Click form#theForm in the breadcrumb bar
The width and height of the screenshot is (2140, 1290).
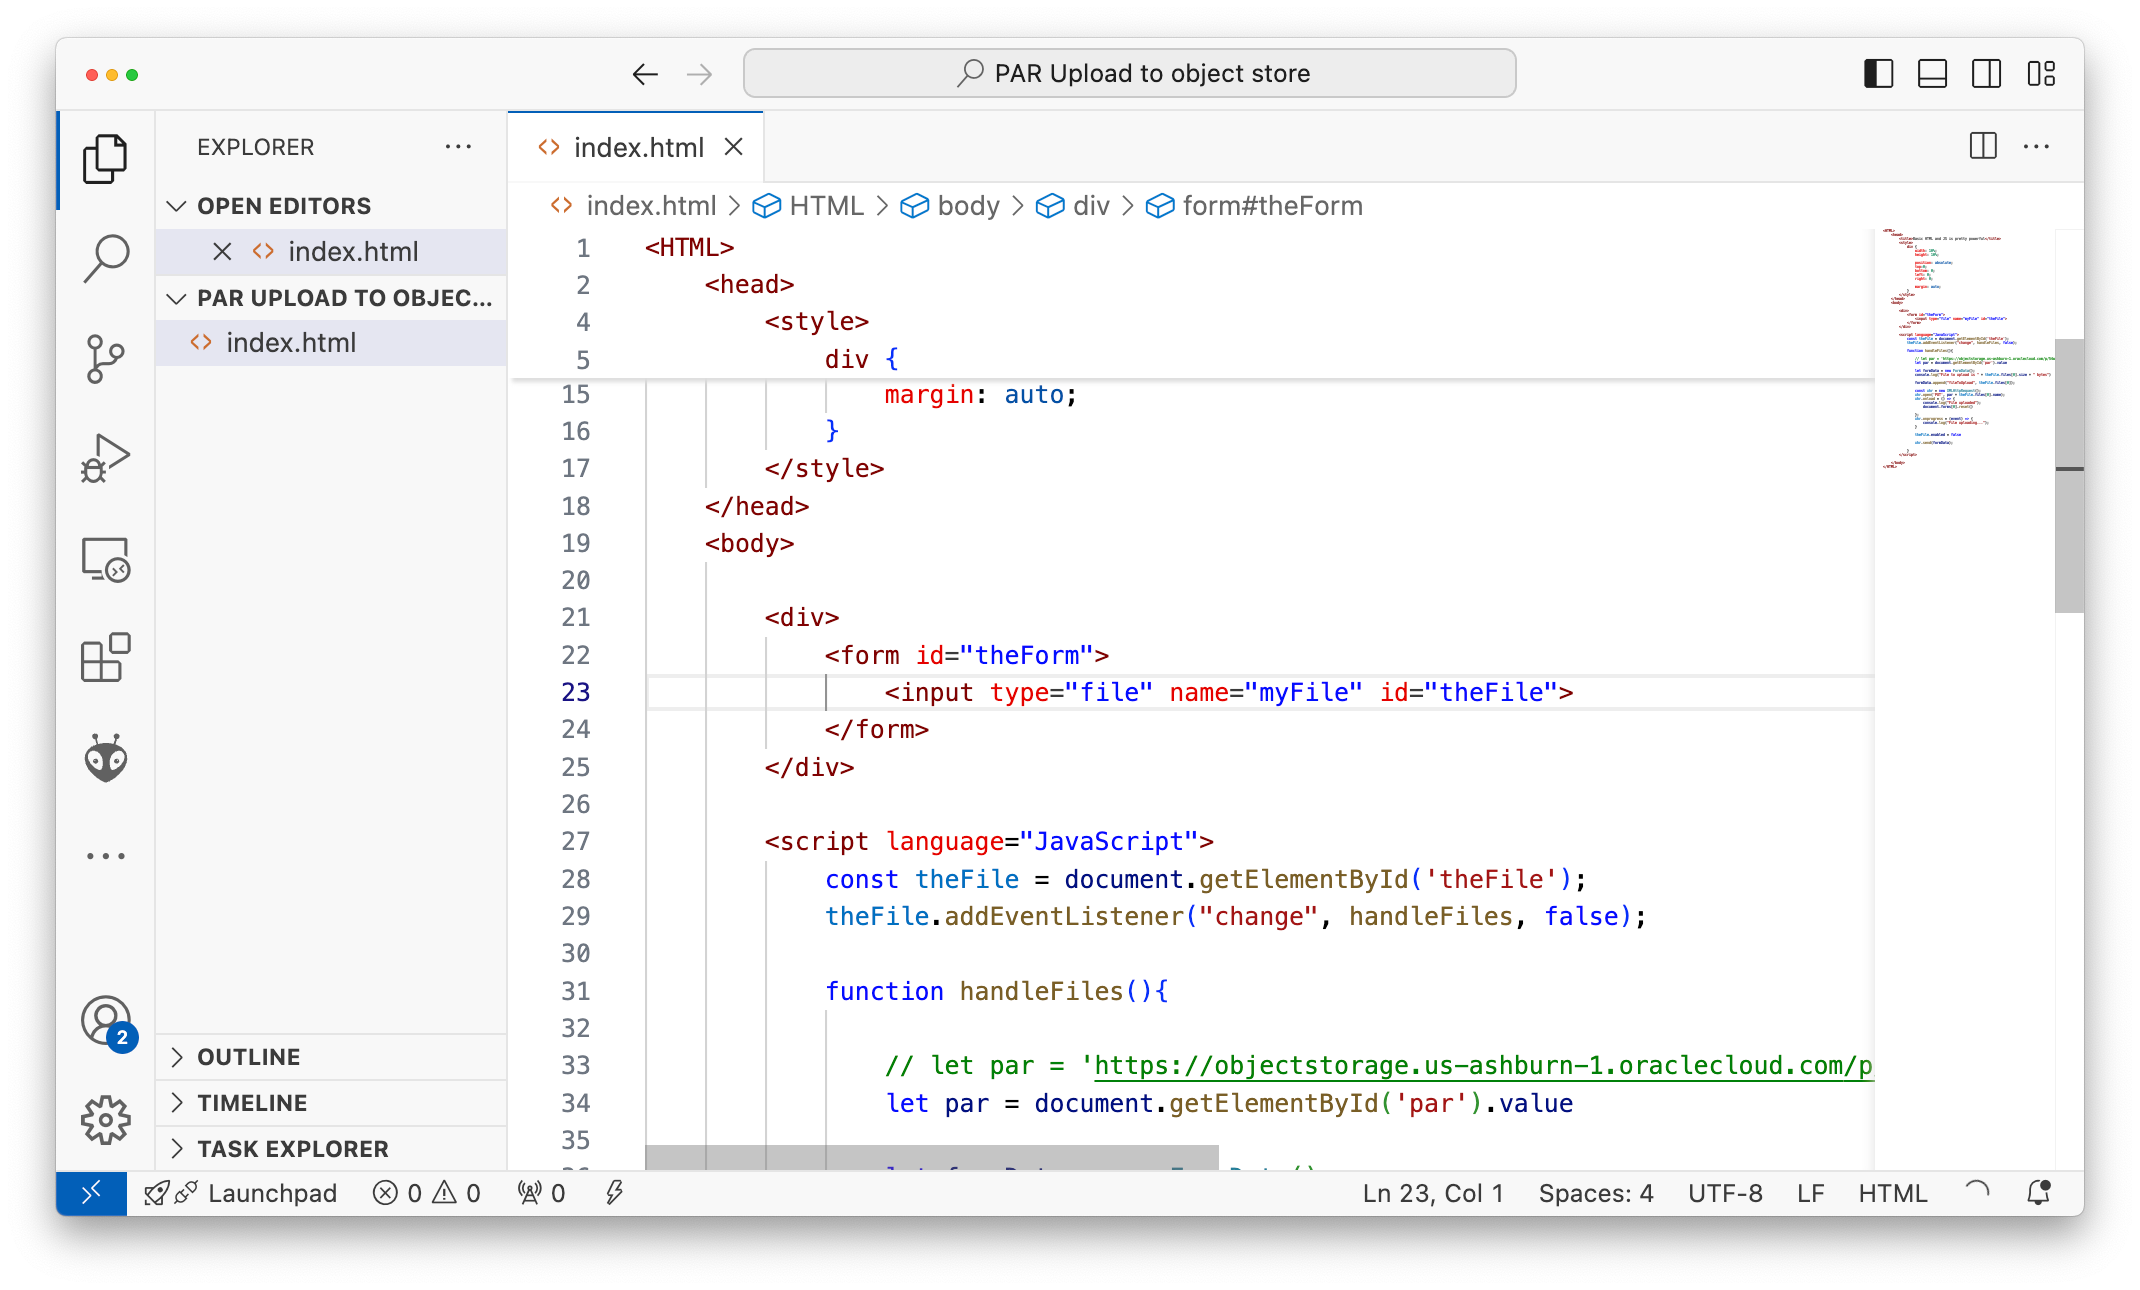click(1272, 206)
